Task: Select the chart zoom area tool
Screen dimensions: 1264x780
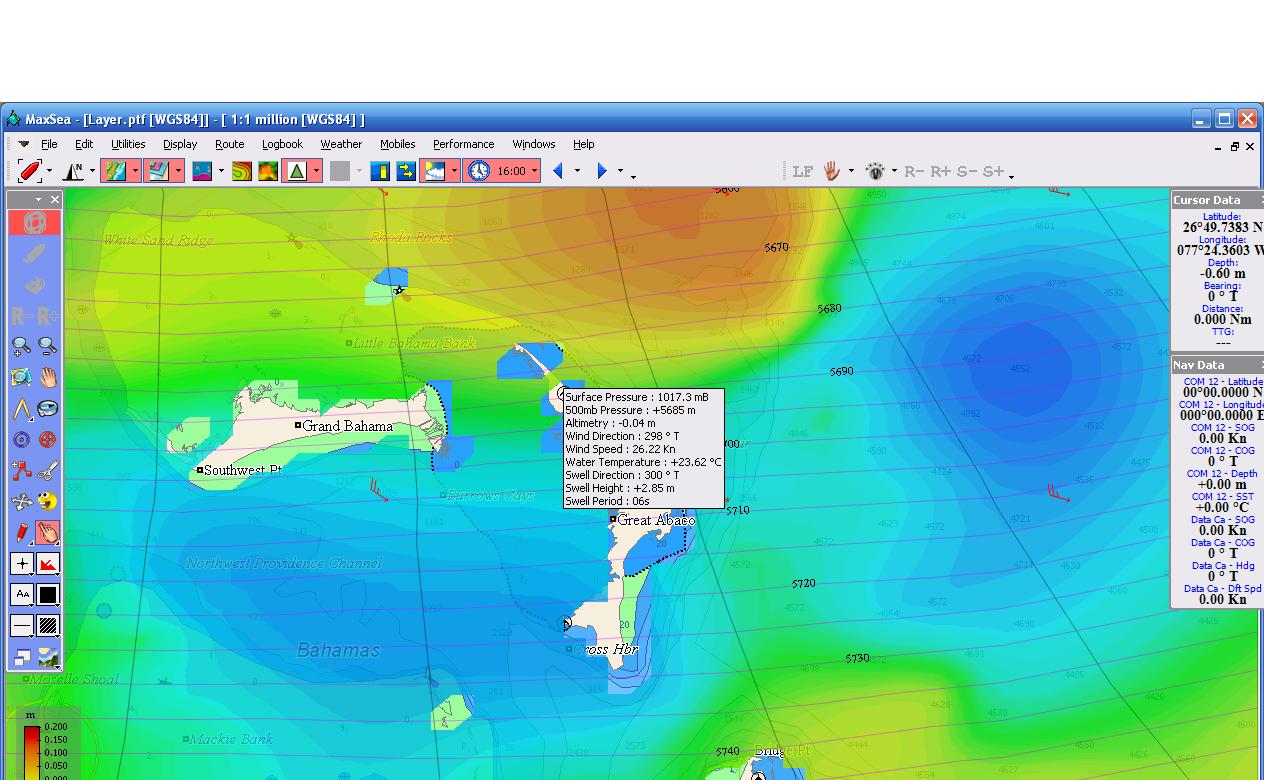Action: click(21, 378)
